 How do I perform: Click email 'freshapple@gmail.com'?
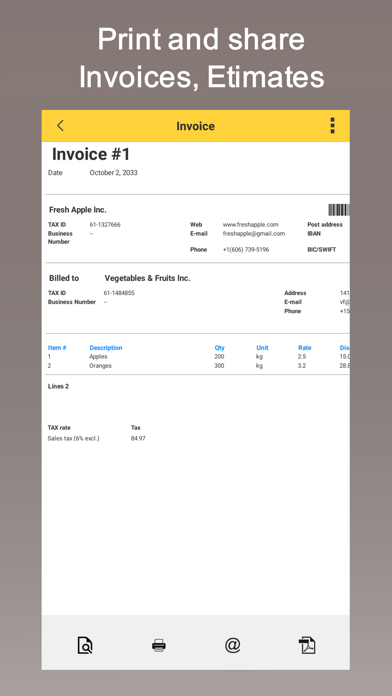(x=254, y=233)
